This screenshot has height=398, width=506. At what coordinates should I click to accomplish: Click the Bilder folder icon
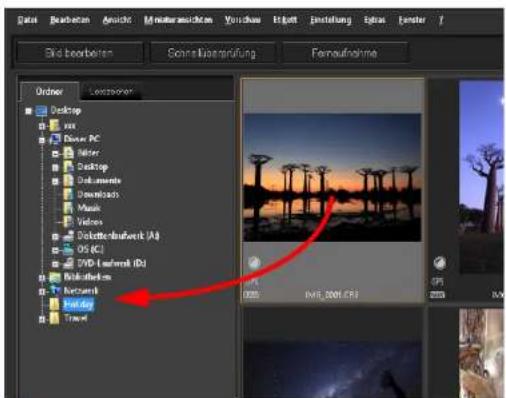pos(68,153)
